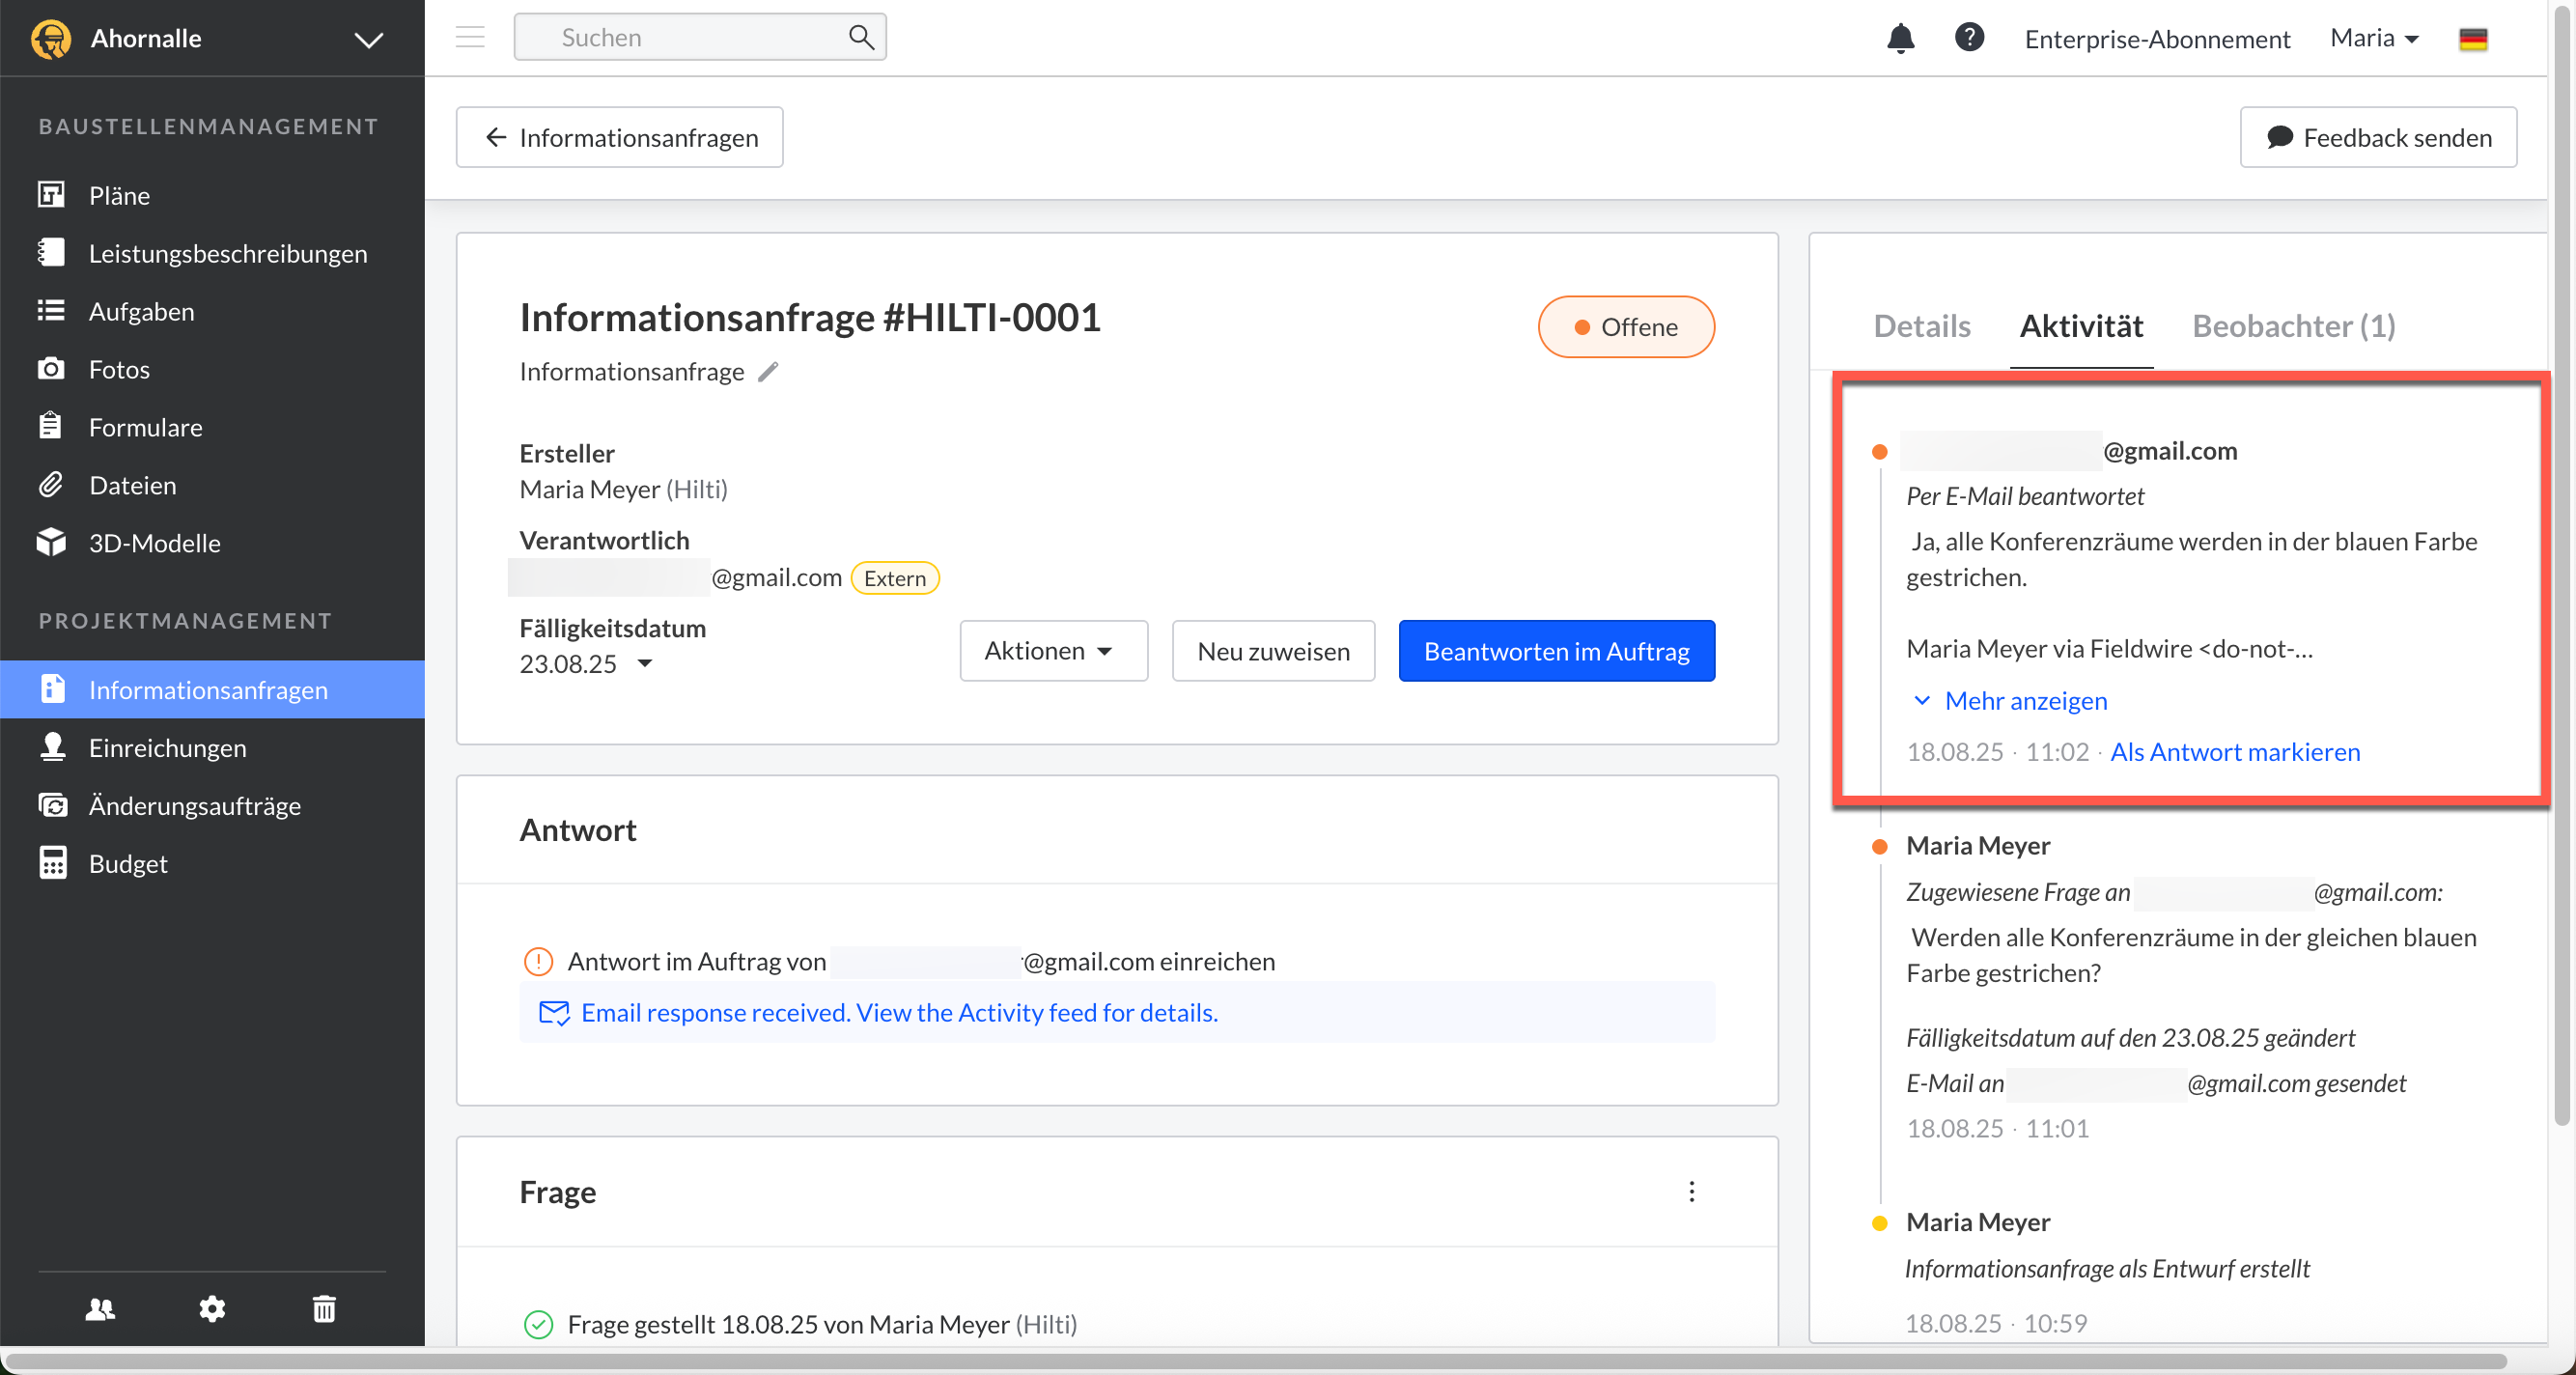Open the help question mark icon
Image resolution: width=2576 pixels, height=1375 pixels.
1969,38
